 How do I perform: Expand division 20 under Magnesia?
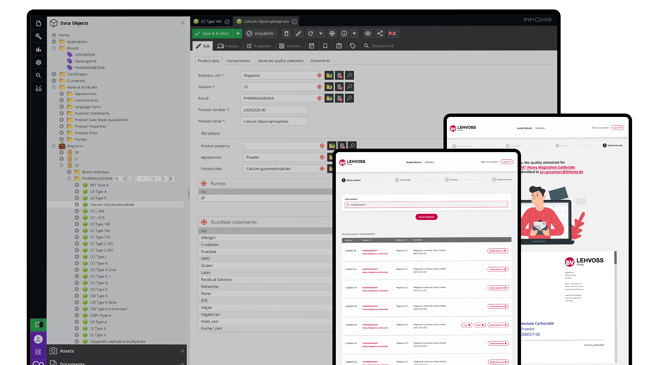[x=61, y=153]
